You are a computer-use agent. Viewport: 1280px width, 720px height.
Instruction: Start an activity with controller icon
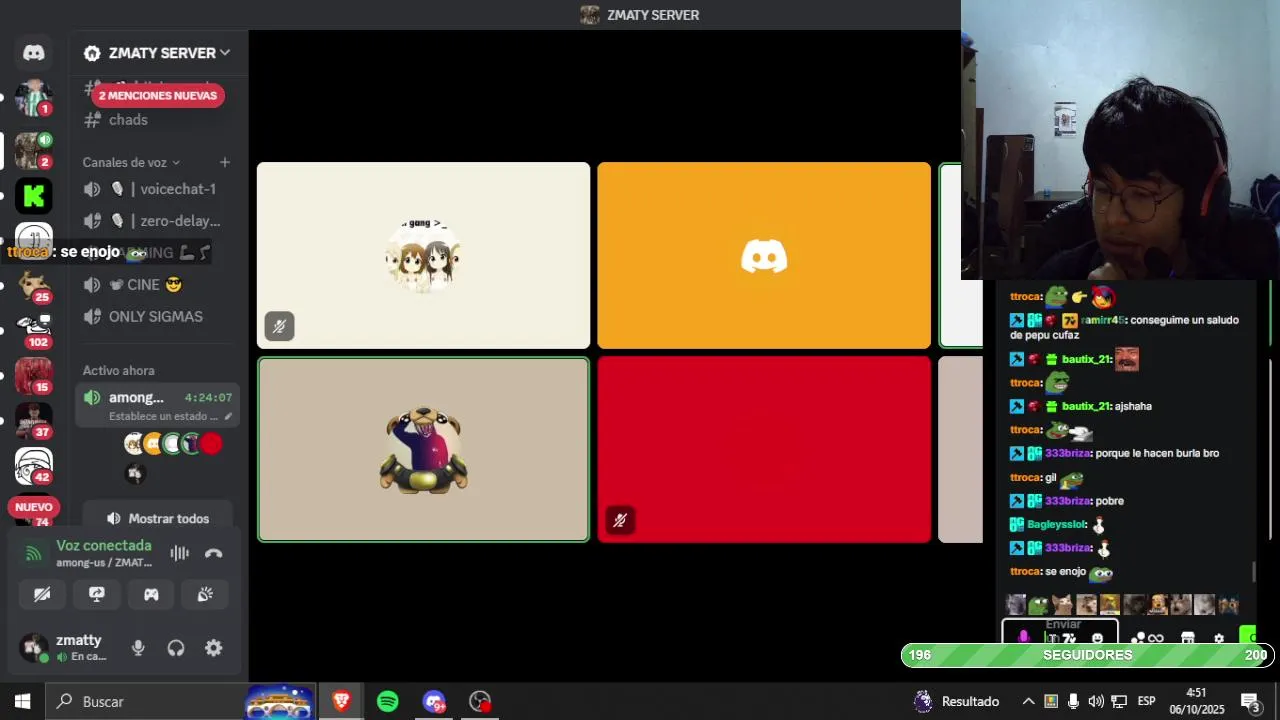[x=151, y=594]
